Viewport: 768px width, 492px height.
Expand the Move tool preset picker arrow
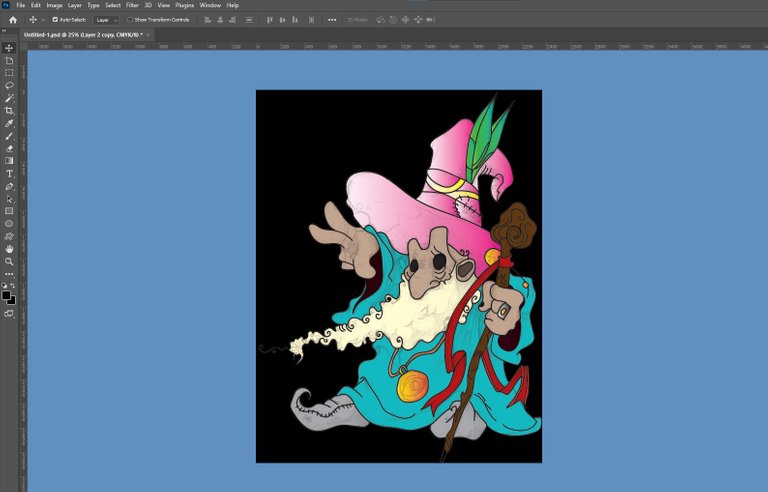click(43, 20)
